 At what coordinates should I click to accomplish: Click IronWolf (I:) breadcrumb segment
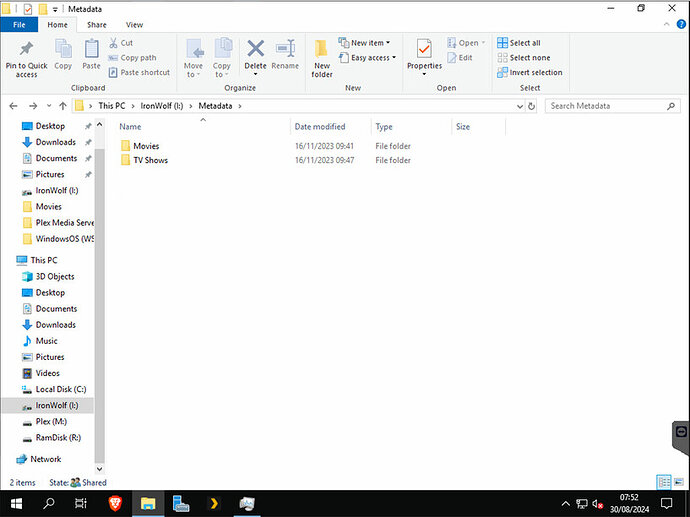161,106
